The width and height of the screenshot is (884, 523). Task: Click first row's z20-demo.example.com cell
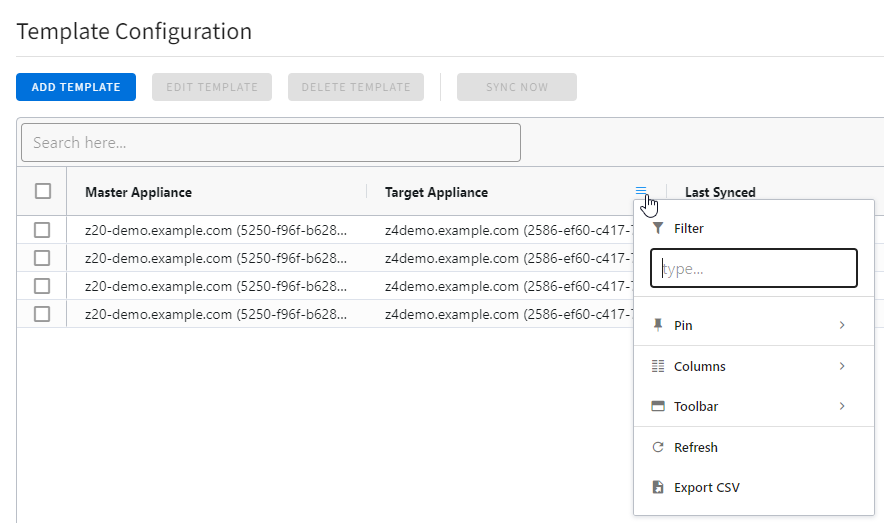[216, 230]
